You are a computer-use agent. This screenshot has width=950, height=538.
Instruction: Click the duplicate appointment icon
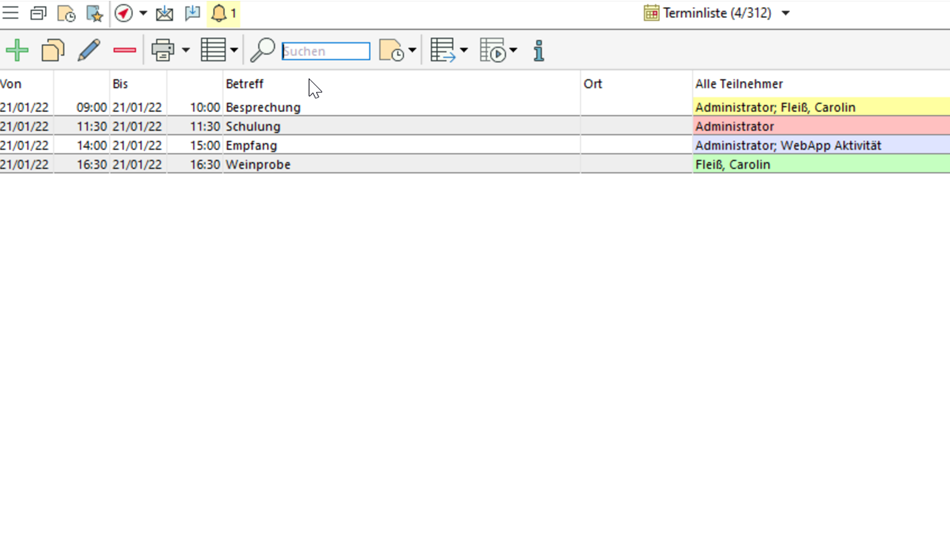tap(53, 50)
